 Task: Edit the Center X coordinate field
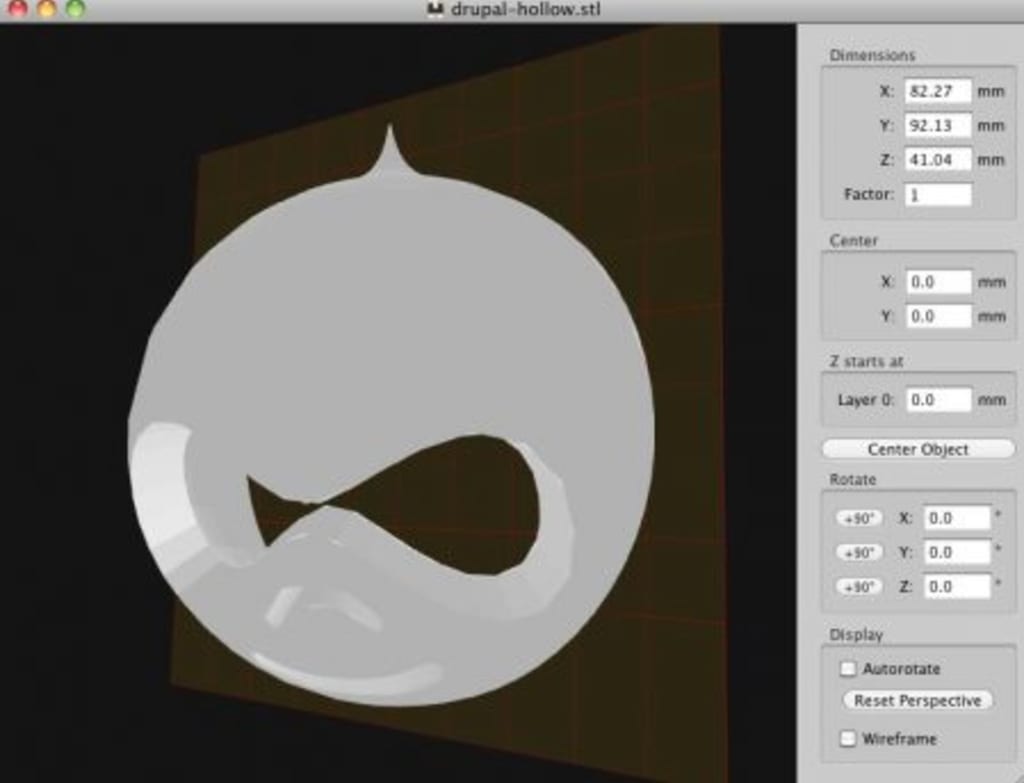pyautogui.click(x=940, y=281)
